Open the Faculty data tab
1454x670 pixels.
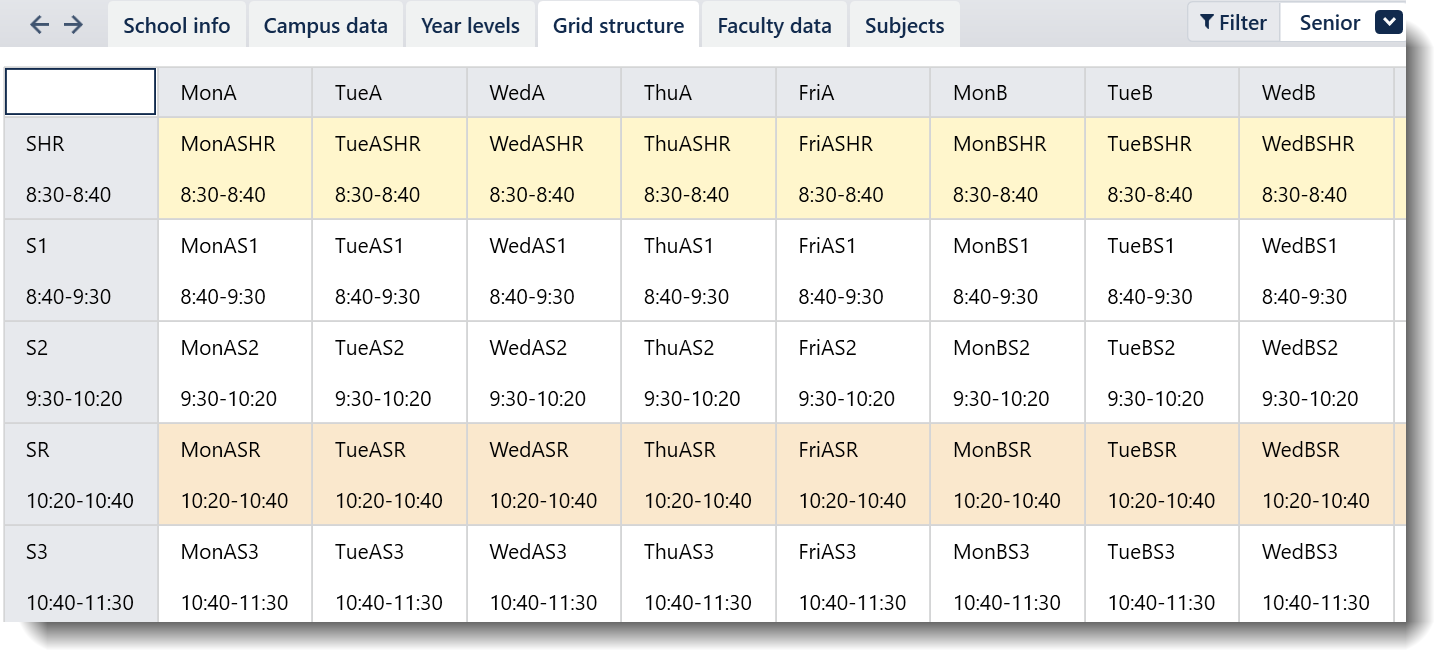(774, 26)
